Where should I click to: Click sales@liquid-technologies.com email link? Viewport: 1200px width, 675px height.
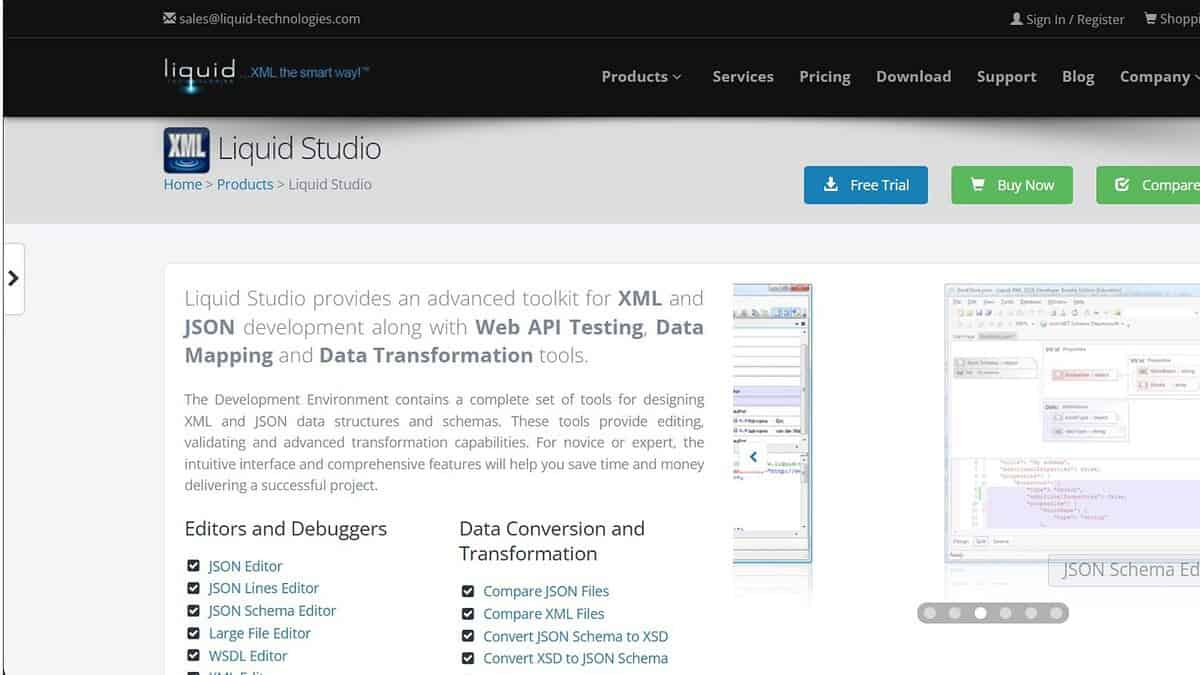click(270, 19)
